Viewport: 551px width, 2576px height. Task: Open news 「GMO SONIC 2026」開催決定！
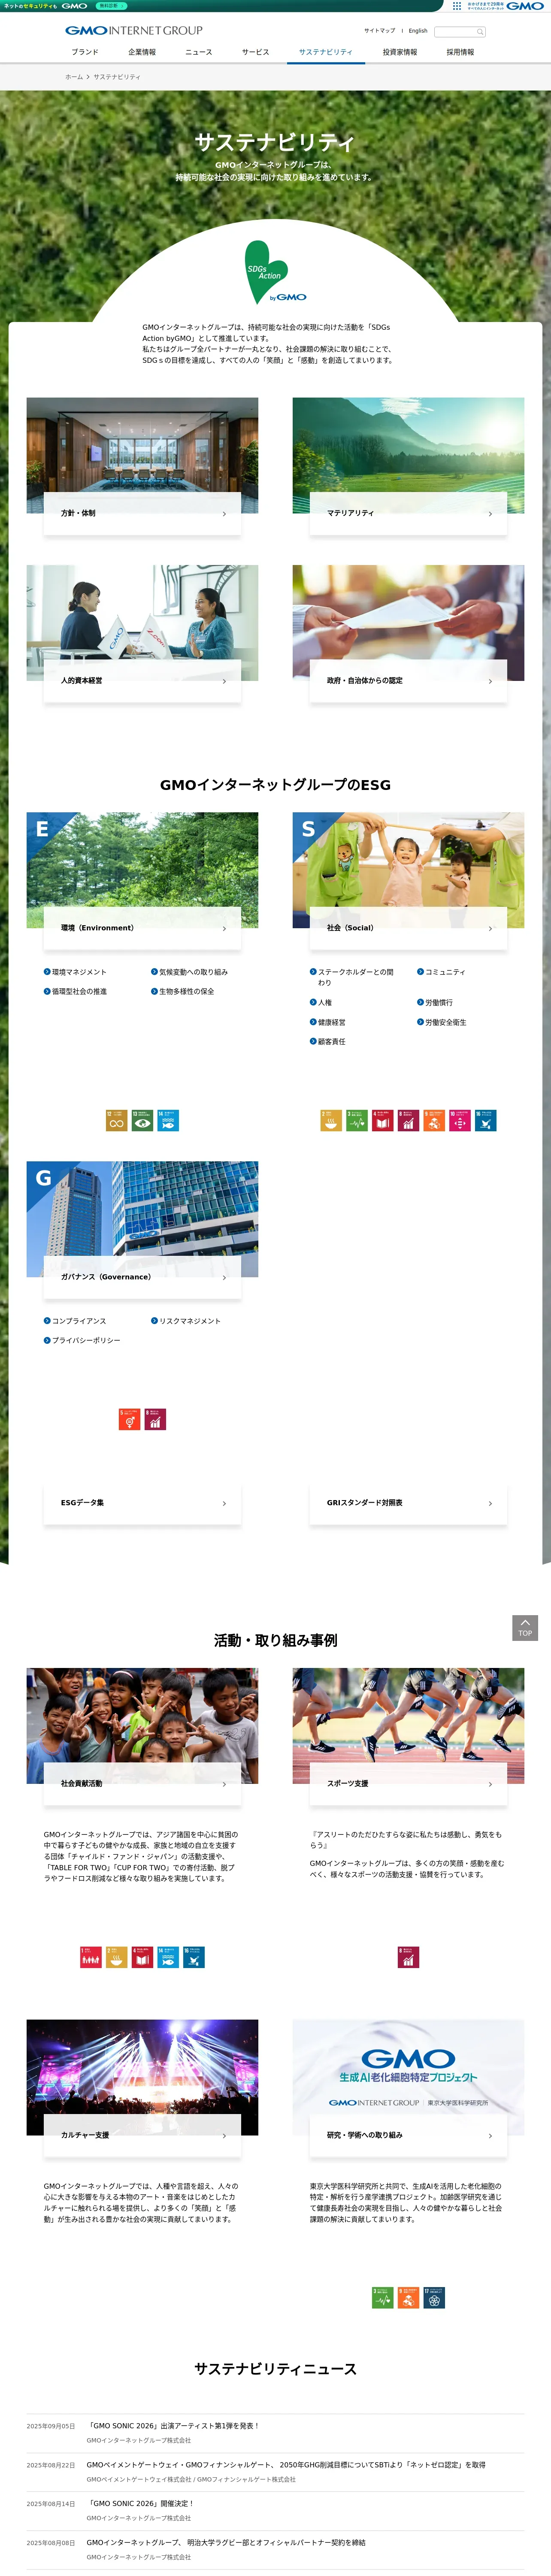(140, 2504)
